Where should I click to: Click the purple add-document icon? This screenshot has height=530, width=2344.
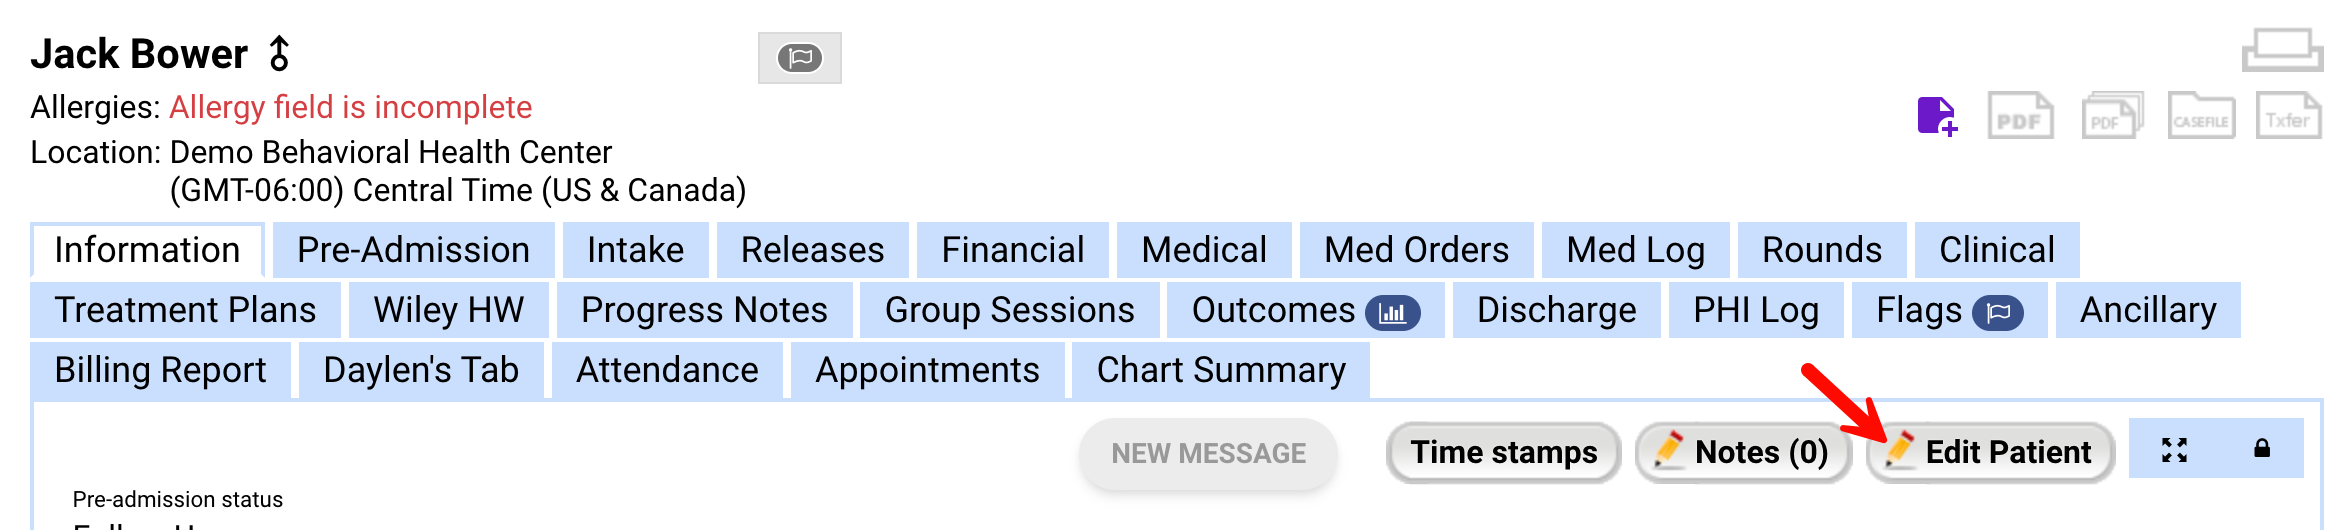click(1936, 116)
